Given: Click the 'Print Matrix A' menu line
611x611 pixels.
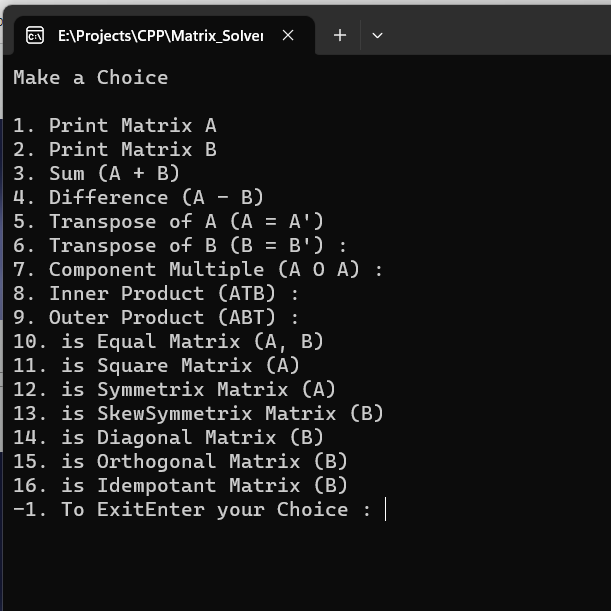Looking at the screenshot, I should click(115, 125).
